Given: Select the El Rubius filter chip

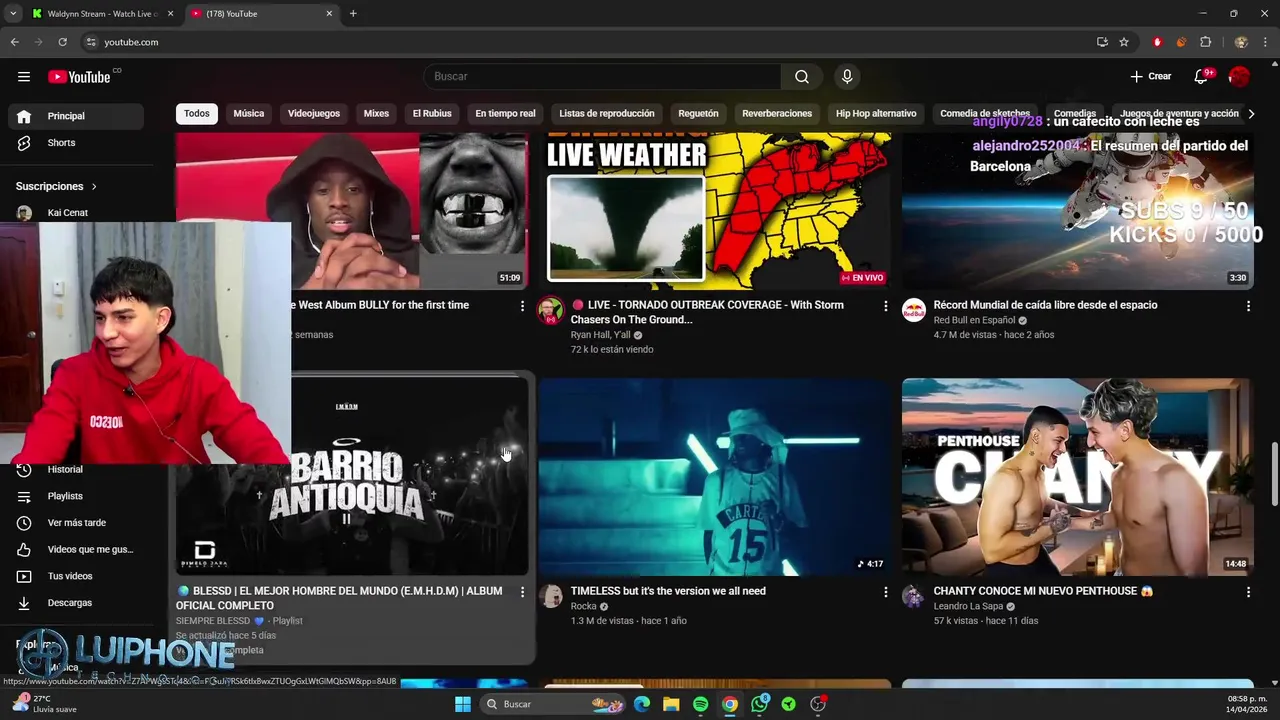Looking at the screenshot, I should tap(432, 114).
